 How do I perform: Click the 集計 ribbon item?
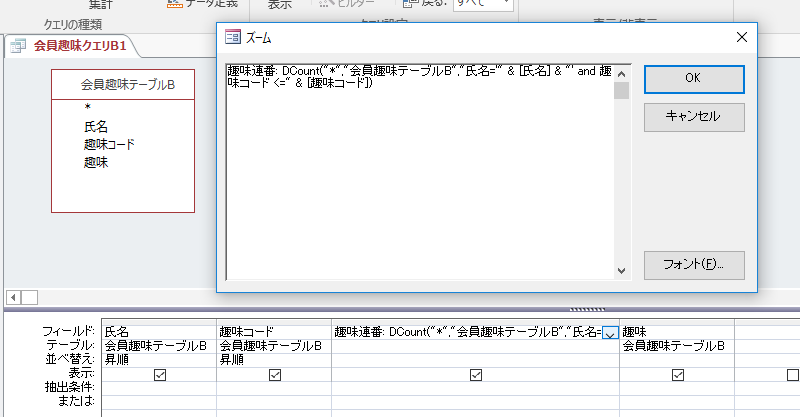[100, 5]
